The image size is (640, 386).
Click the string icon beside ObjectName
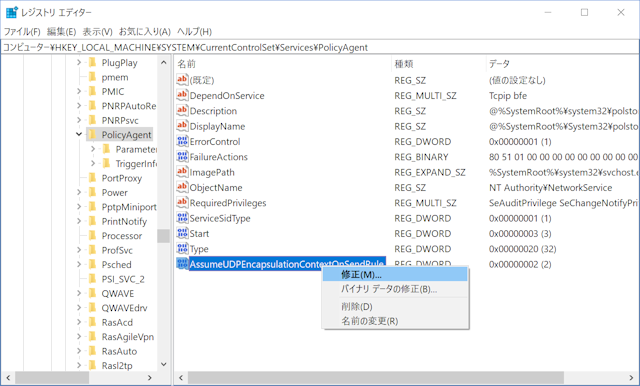(182, 187)
